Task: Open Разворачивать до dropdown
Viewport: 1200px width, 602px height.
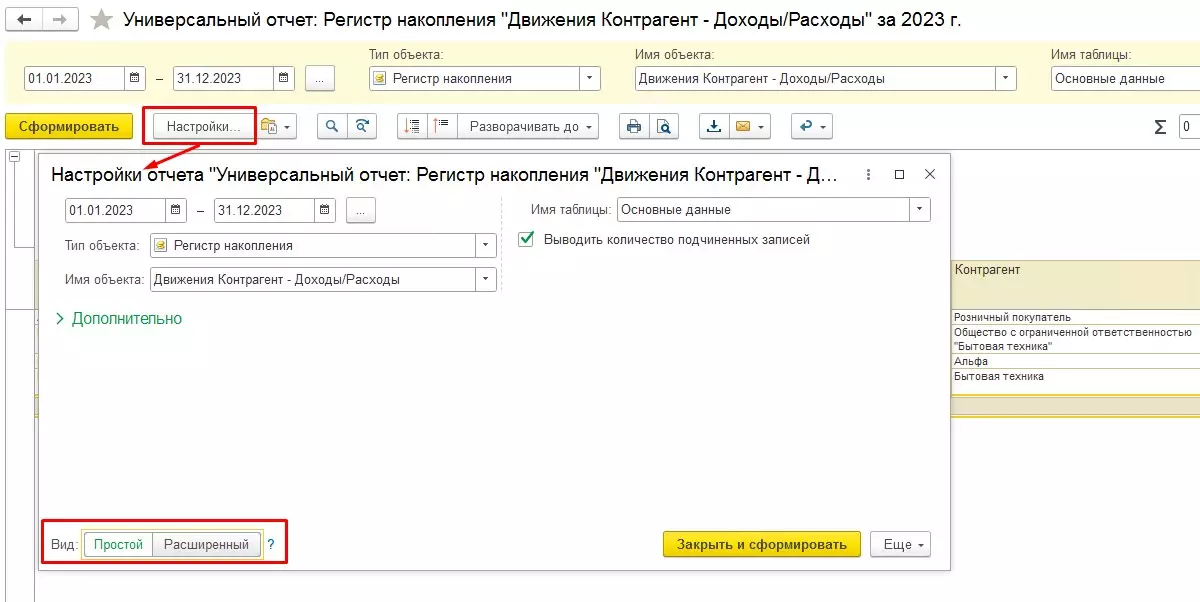Action: click(x=528, y=126)
